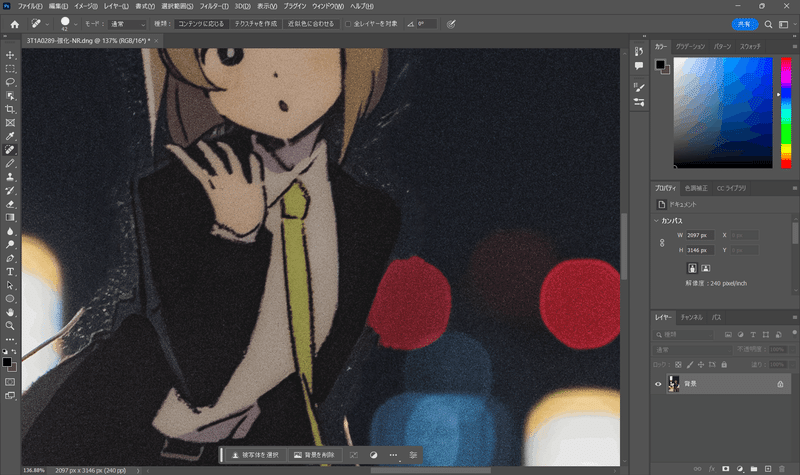The height and width of the screenshot is (475, 800).
Task: Select the Crop tool
Action: point(10,109)
